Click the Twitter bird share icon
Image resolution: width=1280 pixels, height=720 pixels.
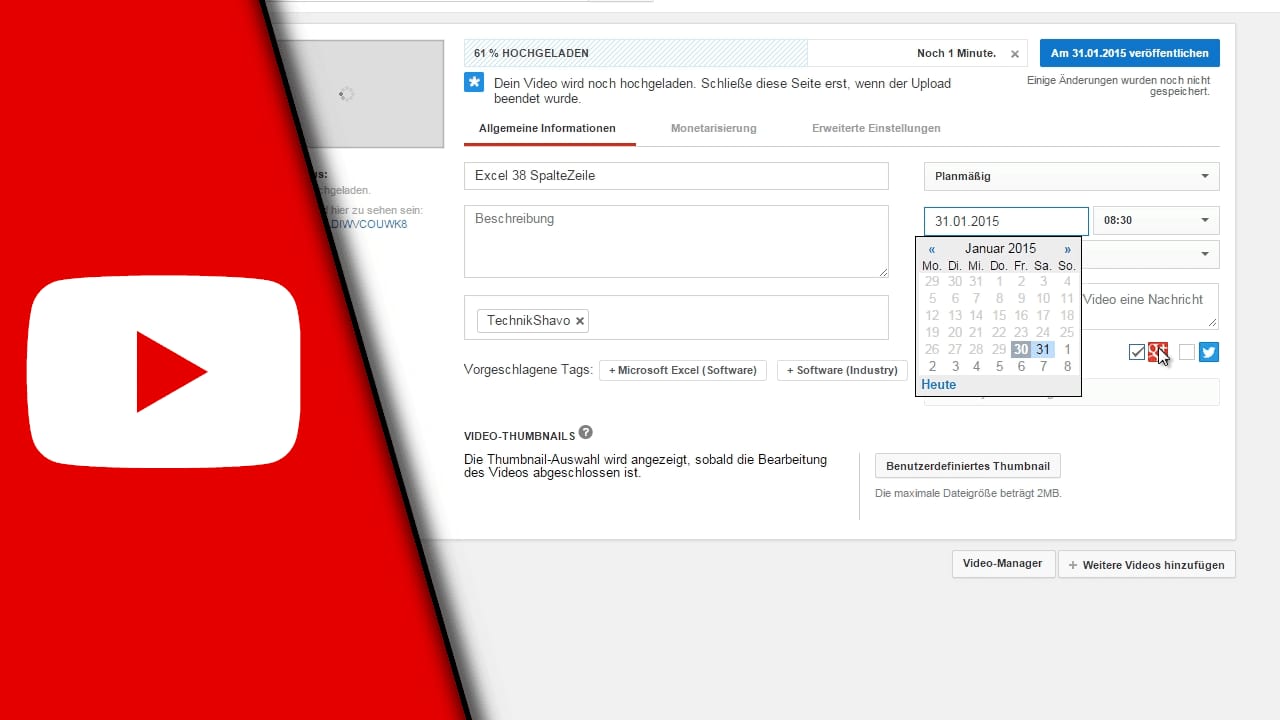tap(1209, 352)
